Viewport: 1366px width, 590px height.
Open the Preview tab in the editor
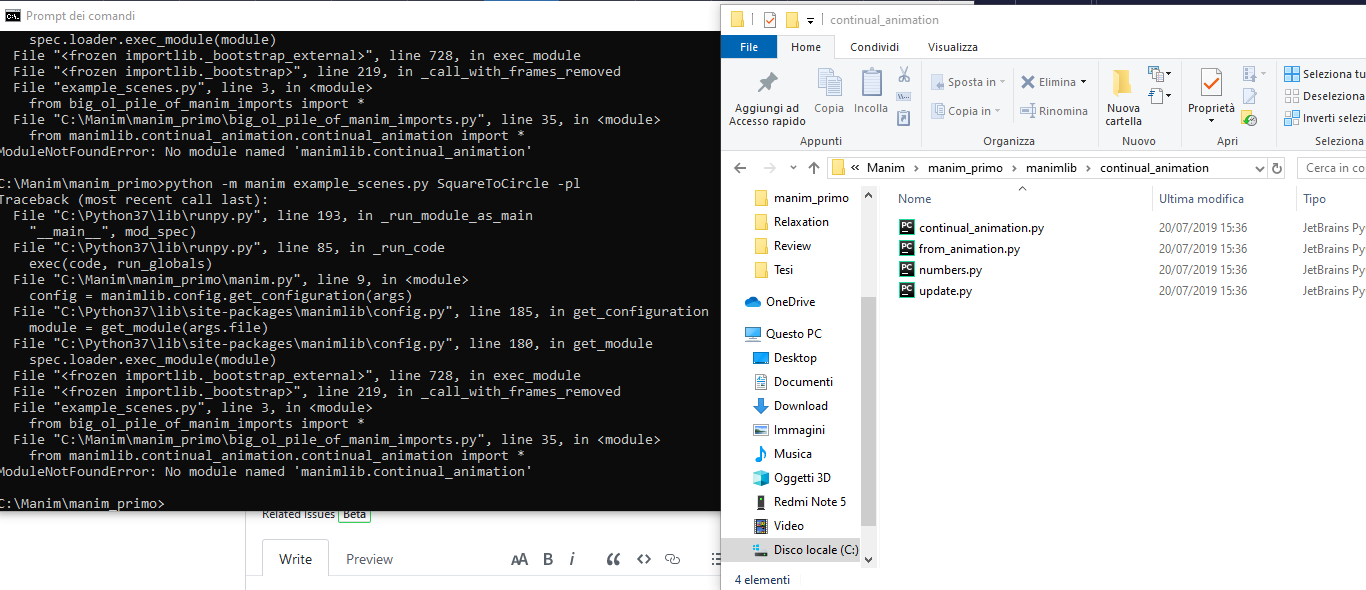[369, 558]
